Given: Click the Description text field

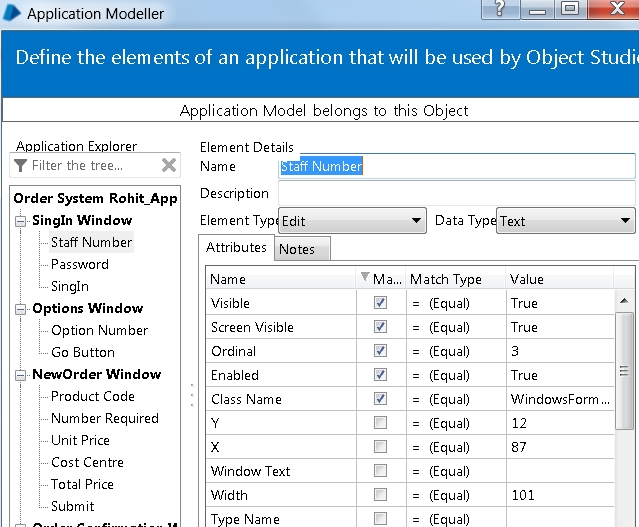Looking at the screenshot, I should pos(456,193).
